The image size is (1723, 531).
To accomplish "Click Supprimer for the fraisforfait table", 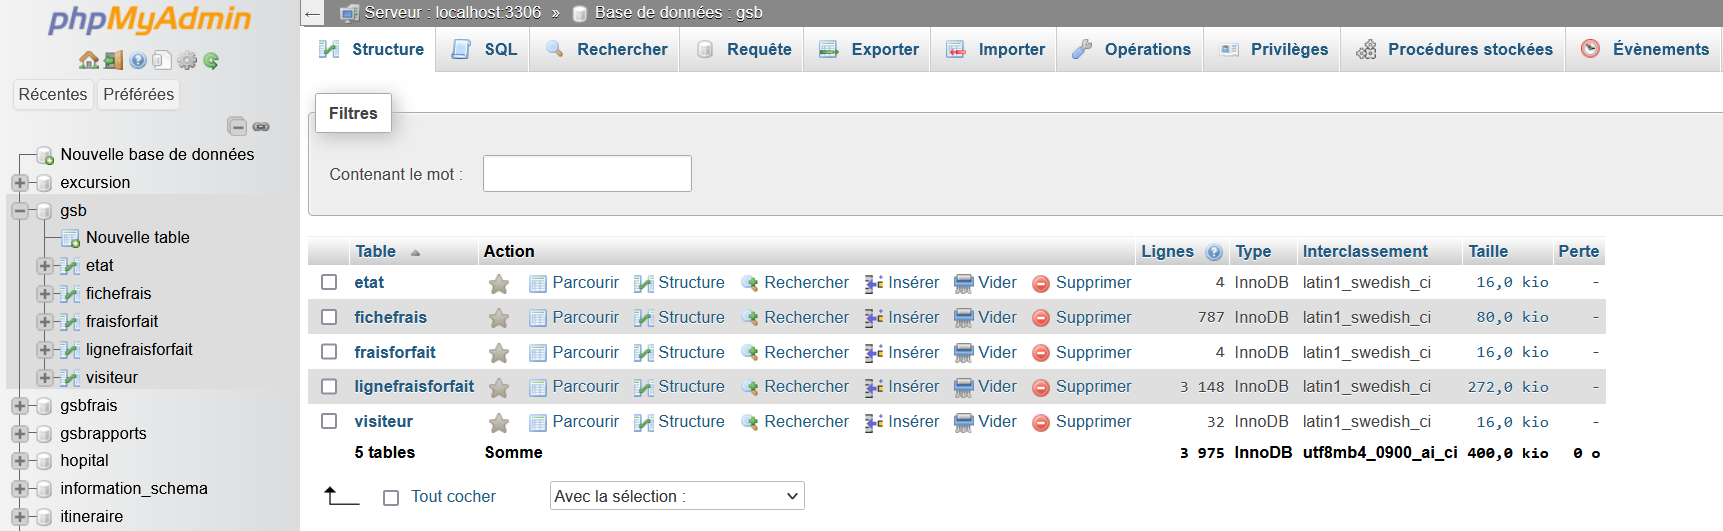I will (x=1092, y=352).
